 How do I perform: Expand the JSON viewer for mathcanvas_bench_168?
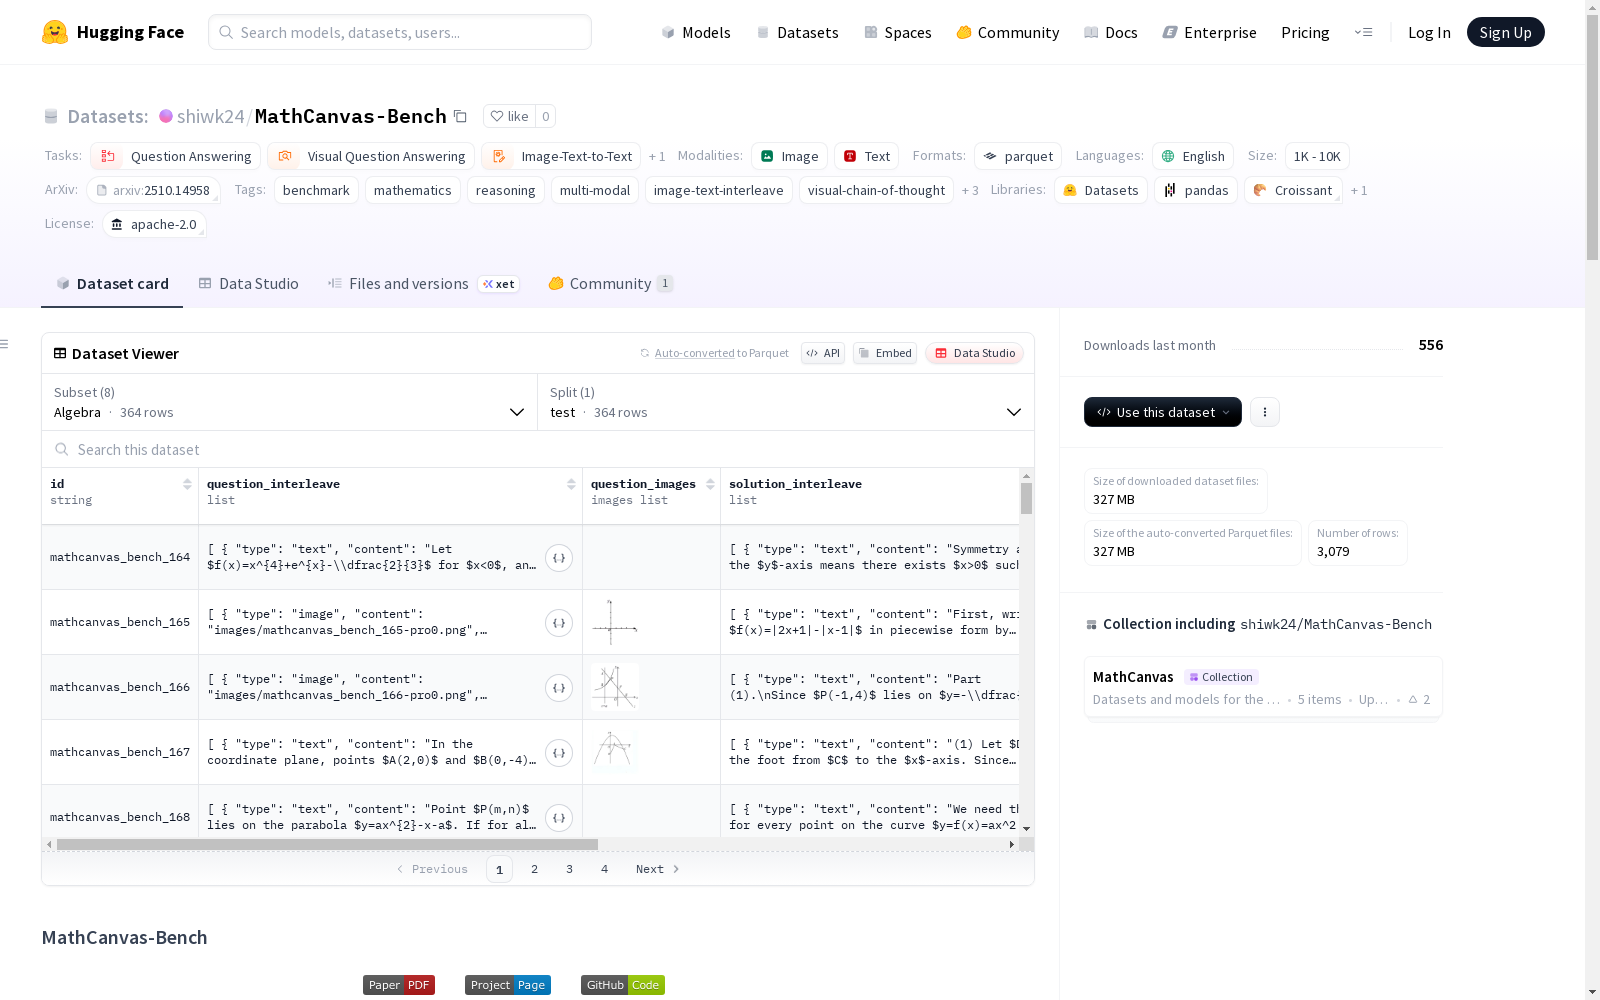pos(559,818)
